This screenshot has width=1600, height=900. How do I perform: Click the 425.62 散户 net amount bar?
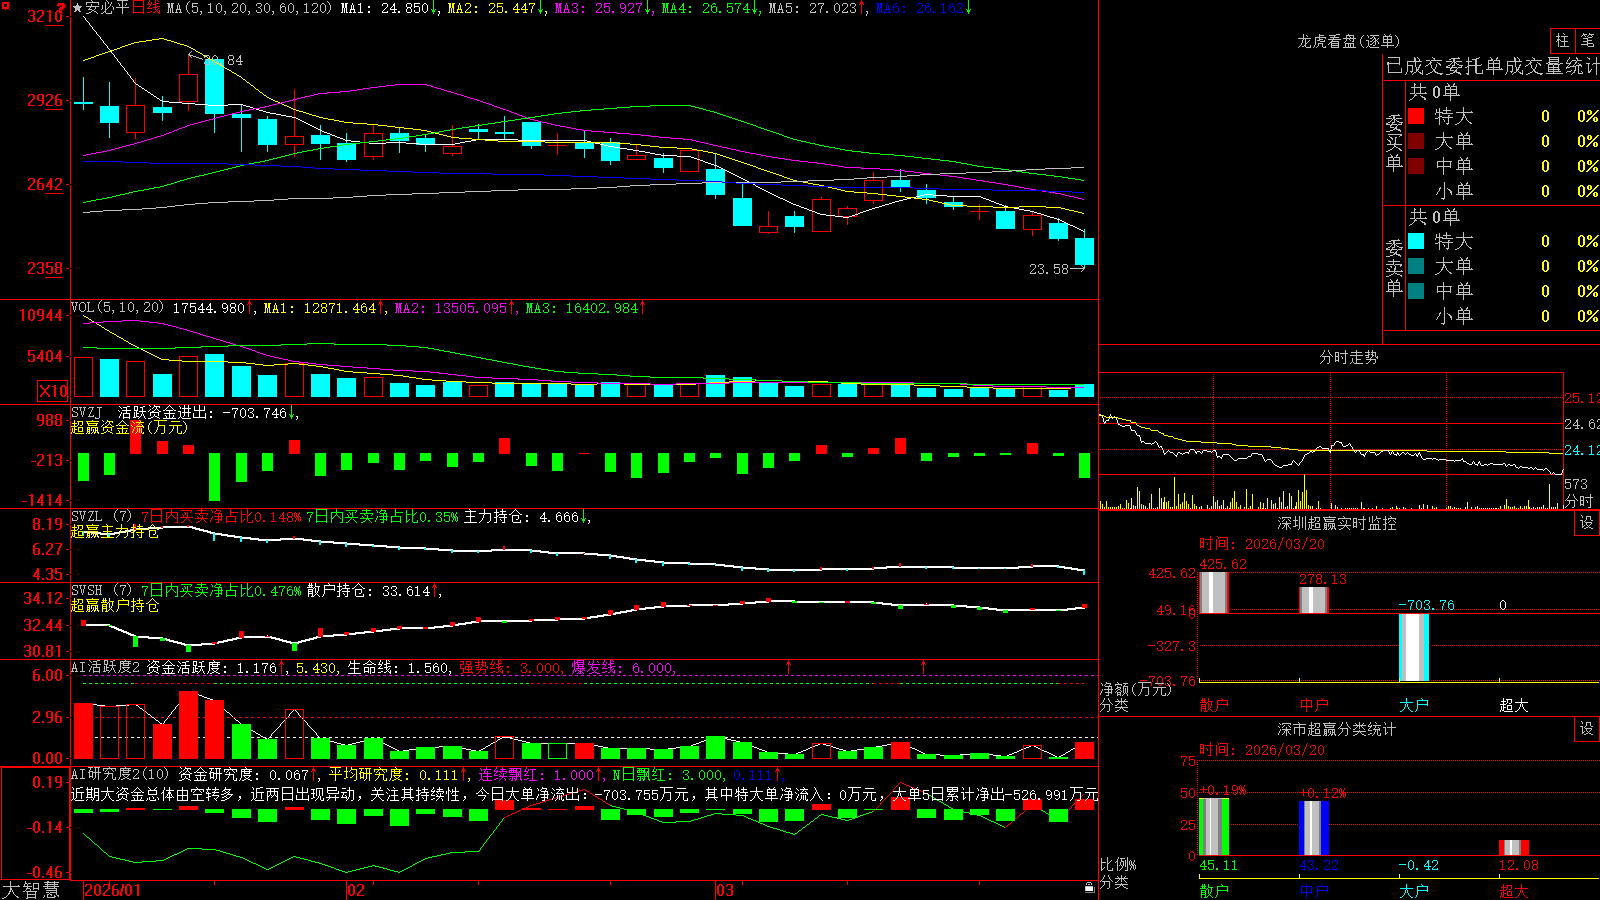[x=1214, y=592]
